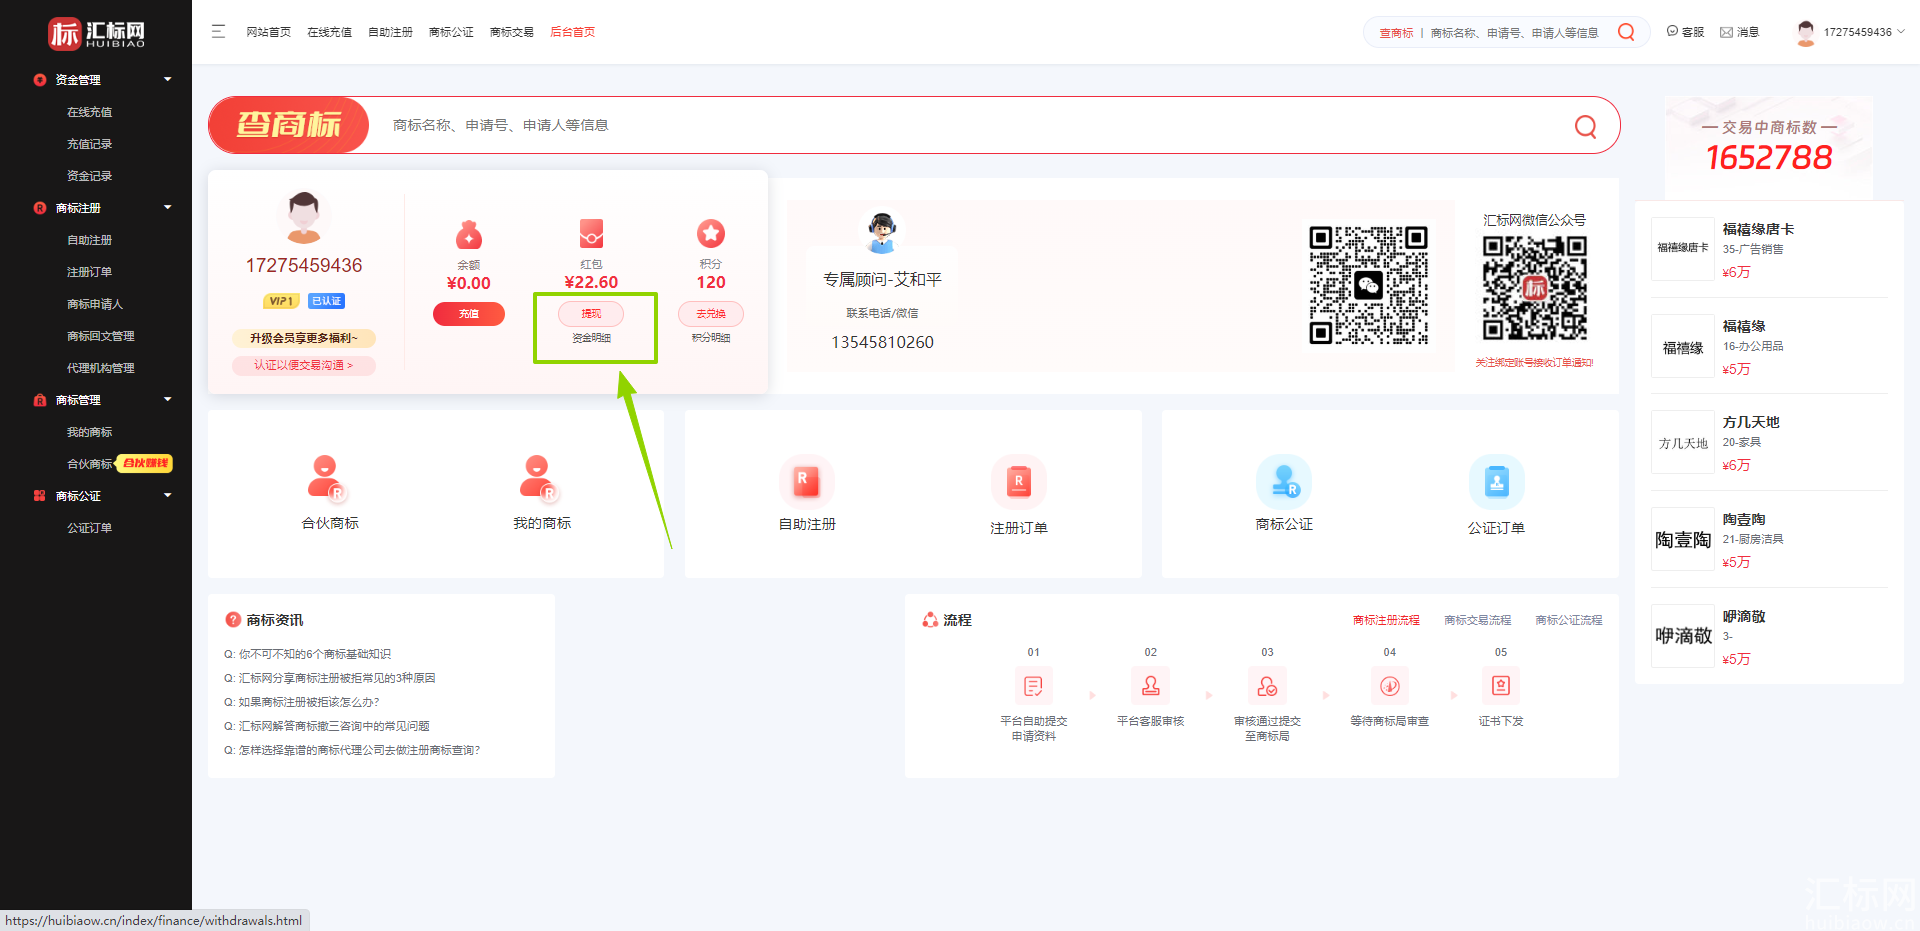Click the magnifier icon in the large 查商标 search bar
Image resolution: width=1920 pixels, height=931 pixels.
point(1585,126)
